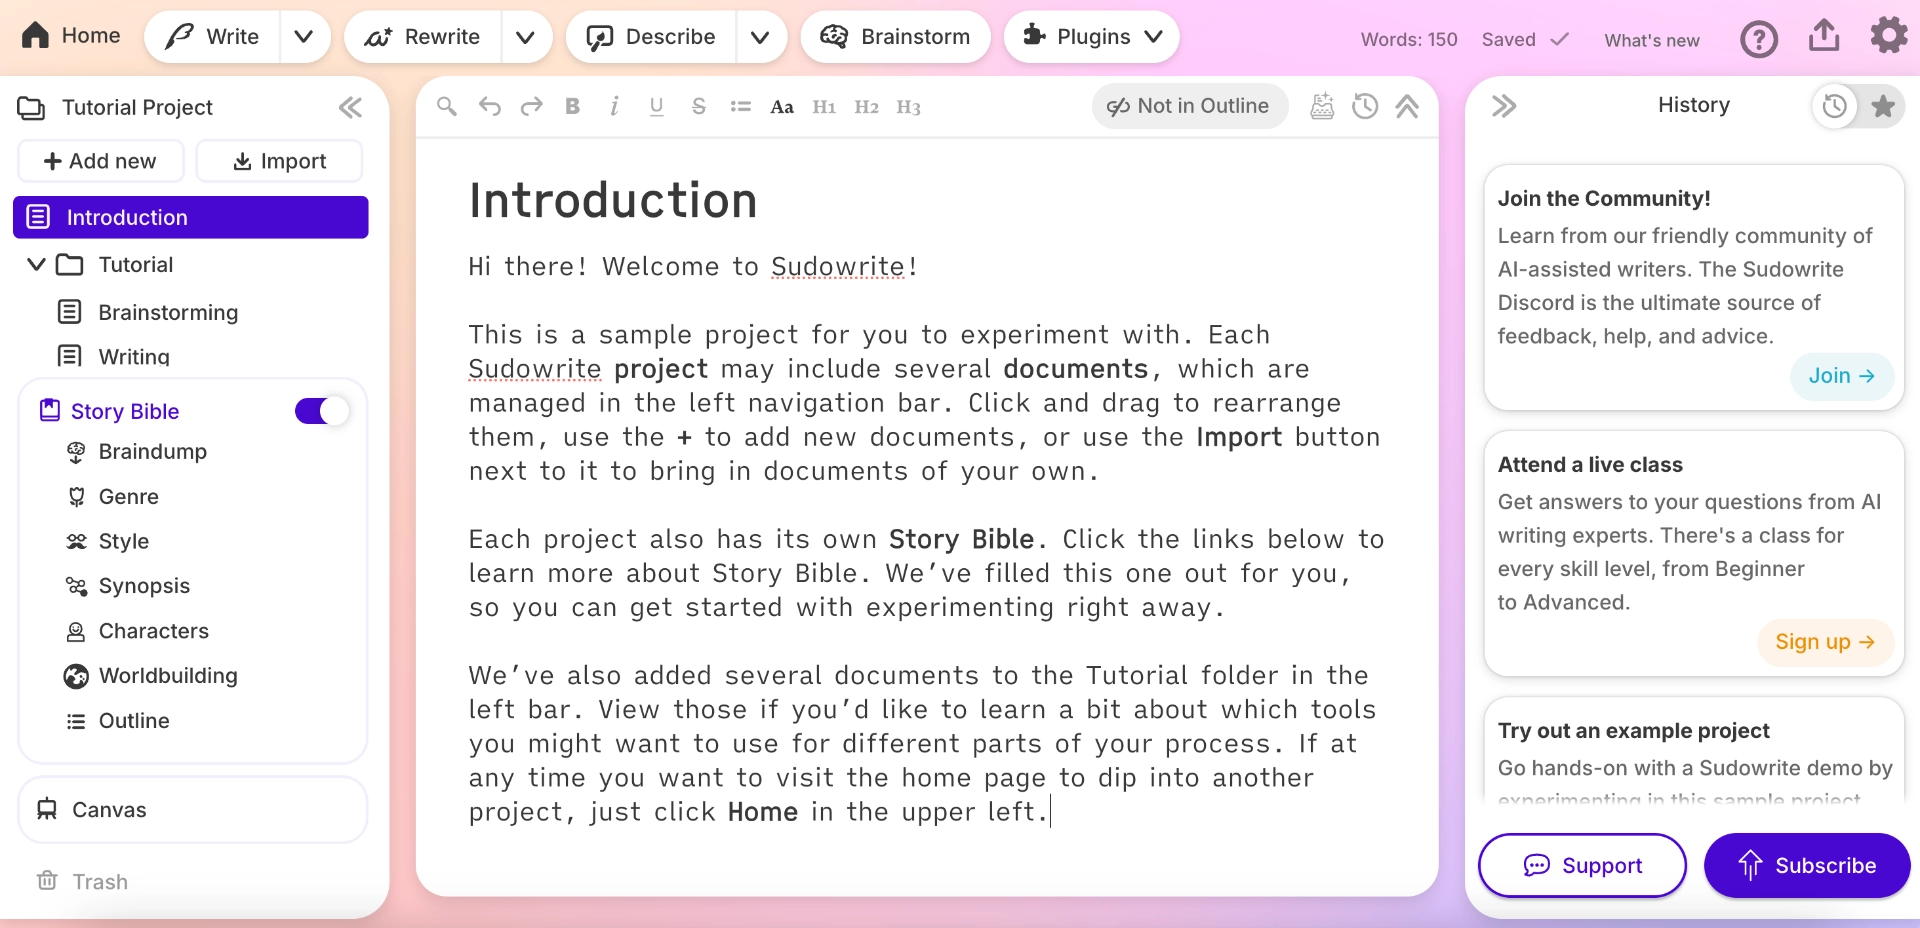Toggle italic formatting

click(x=614, y=106)
